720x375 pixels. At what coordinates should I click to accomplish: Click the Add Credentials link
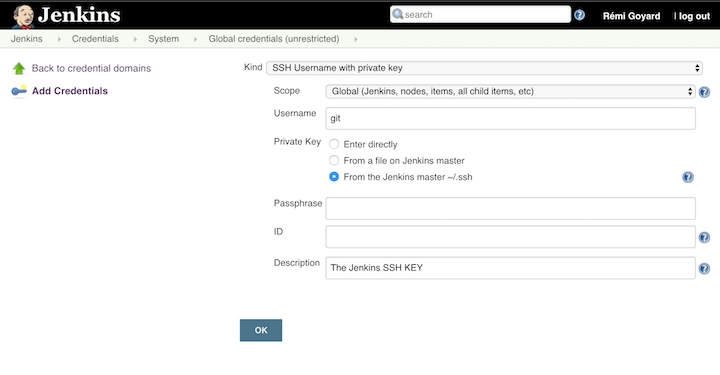point(70,91)
